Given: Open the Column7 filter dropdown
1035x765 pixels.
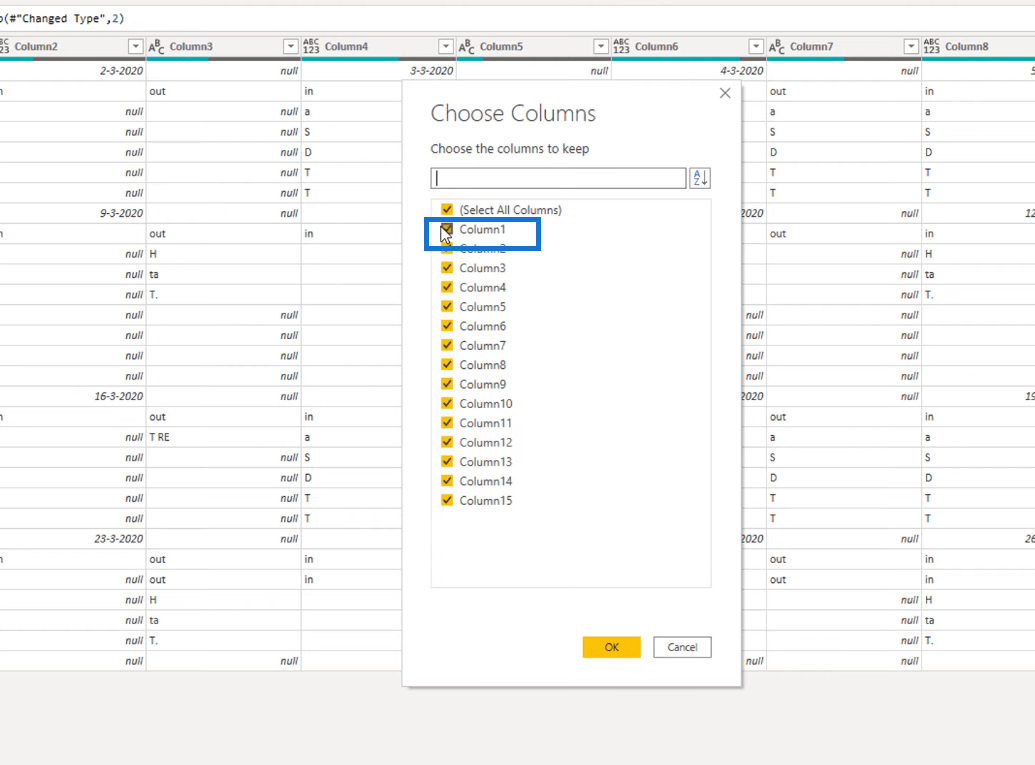Looking at the screenshot, I should 911,46.
